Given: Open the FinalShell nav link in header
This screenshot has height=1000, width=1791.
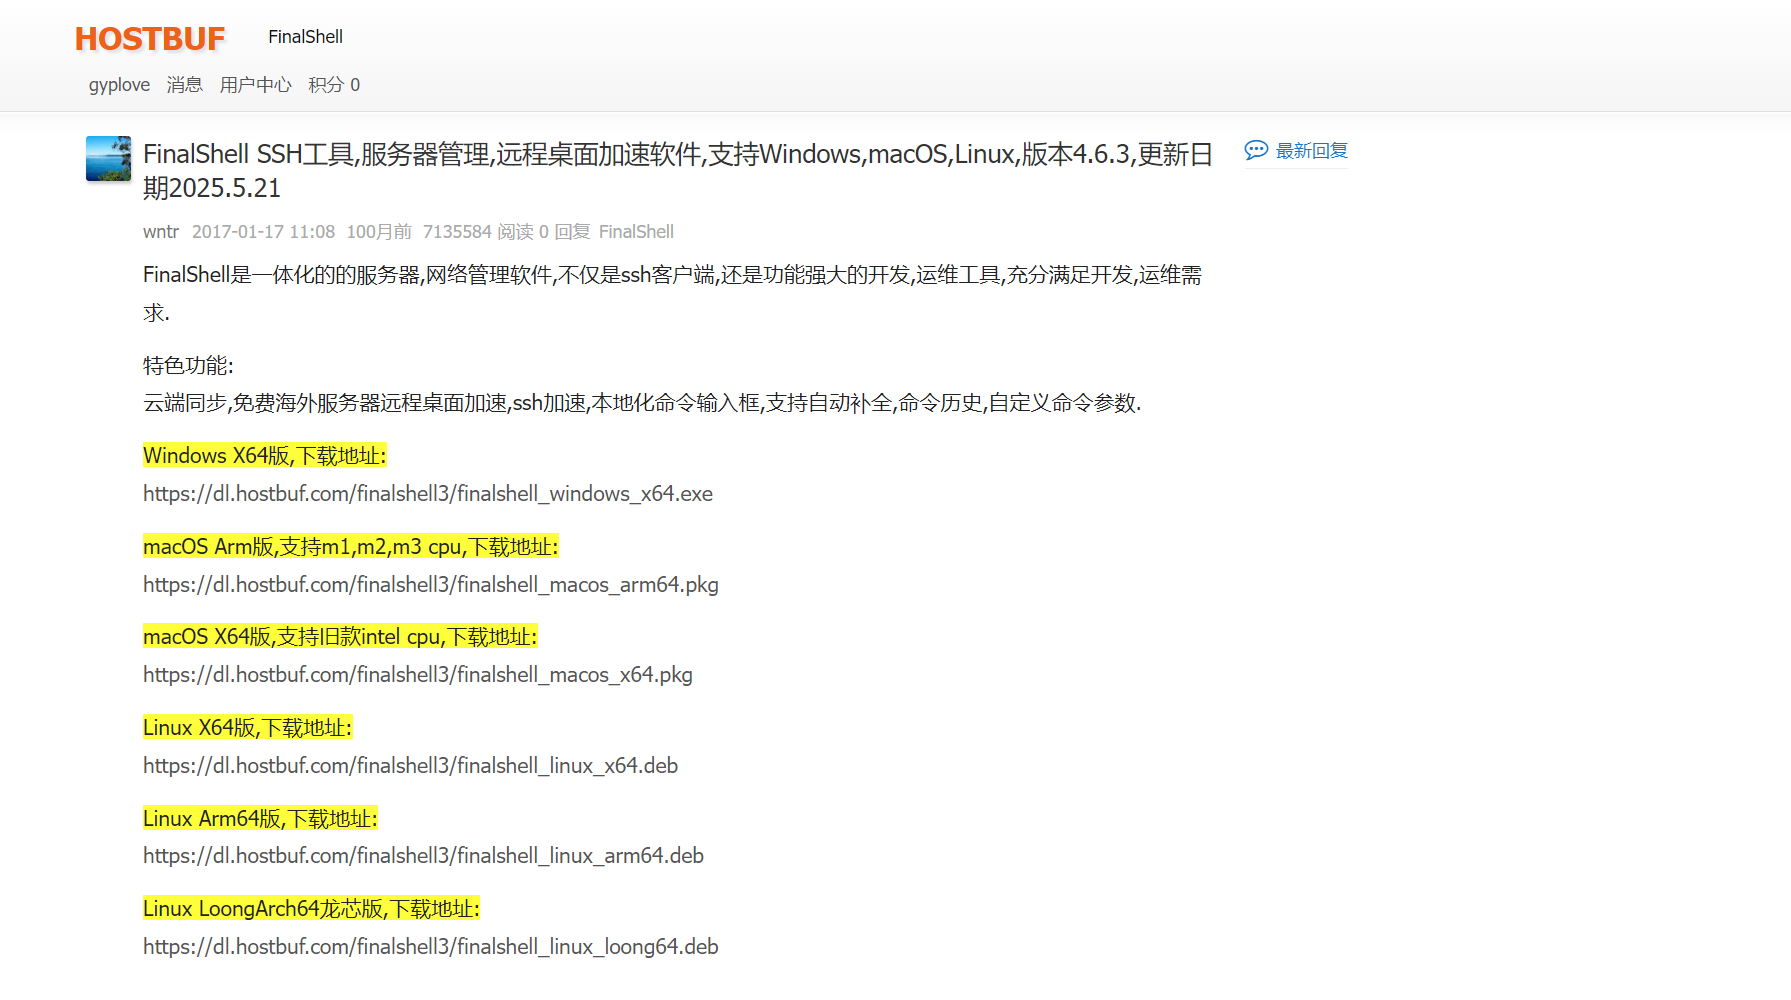Looking at the screenshot, I should [x=305, y=37].
